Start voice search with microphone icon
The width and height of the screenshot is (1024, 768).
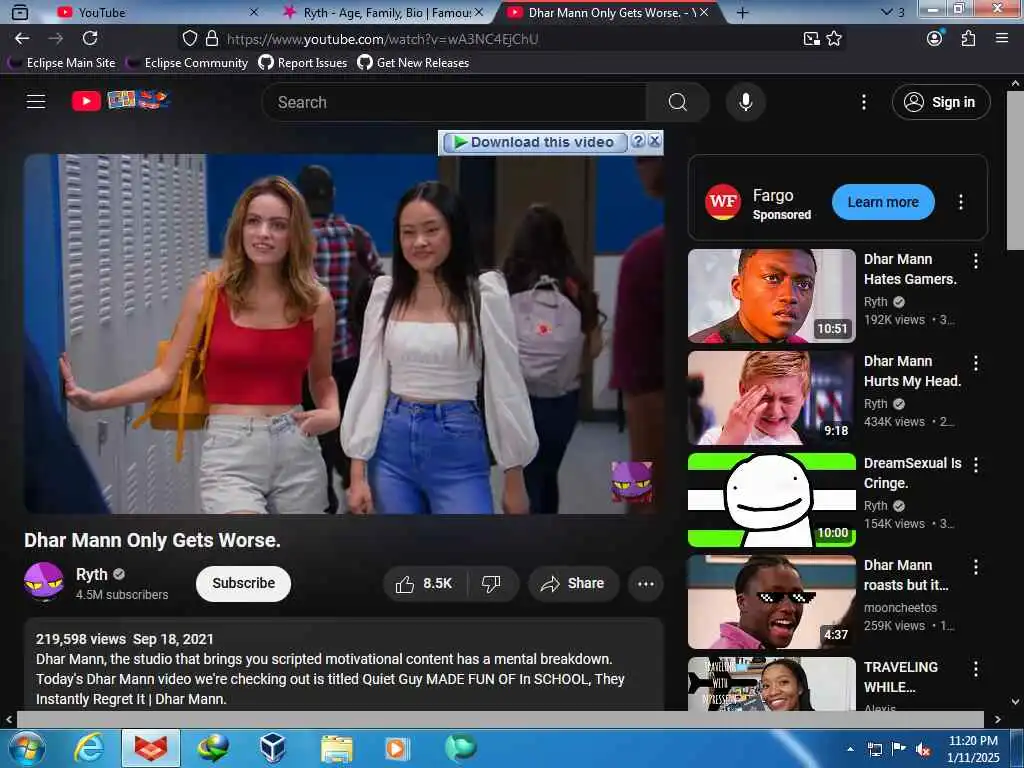tap(745, 102)
